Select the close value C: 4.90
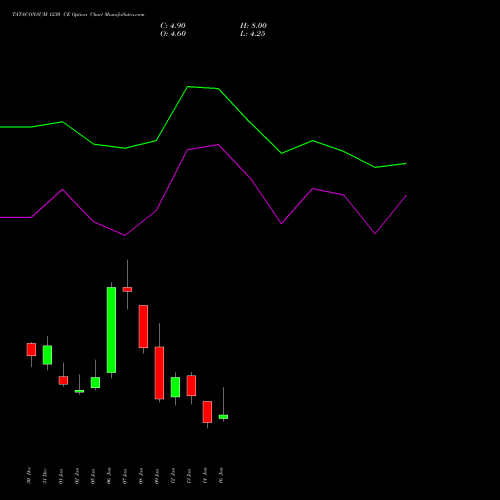This screenshot has width=500, height=500. pyautogui.click(x=173, y=26)
